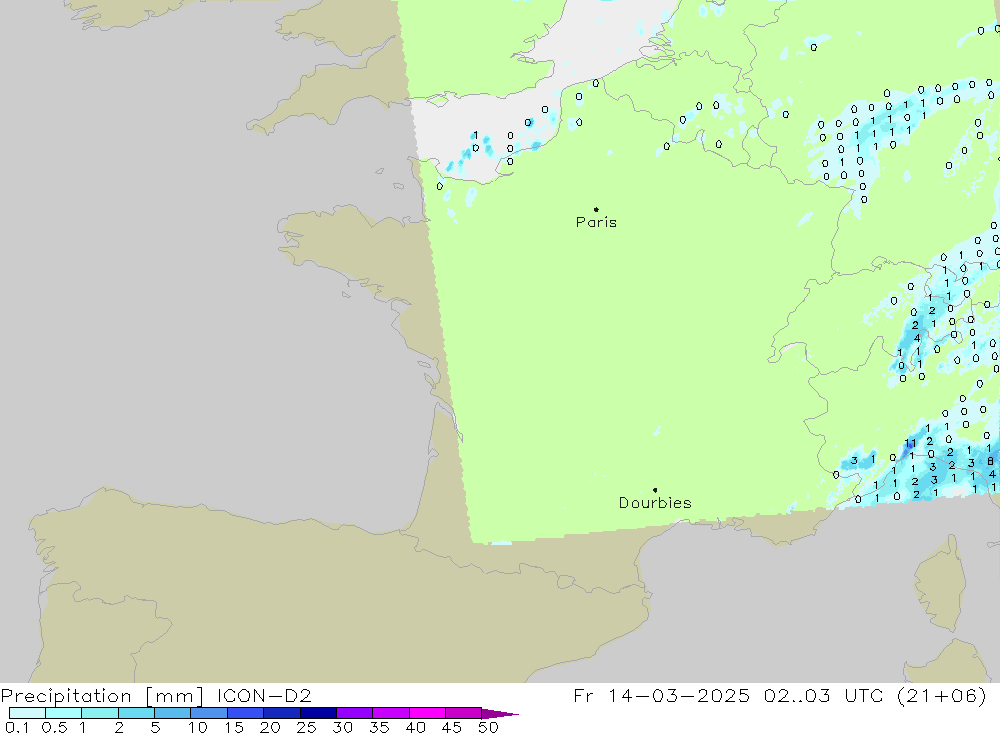The width and height of the screenshot is (1000, 733).
Task: Select the 0.1–0.5 mm legend color swatch
Action: tap(27, 713)
